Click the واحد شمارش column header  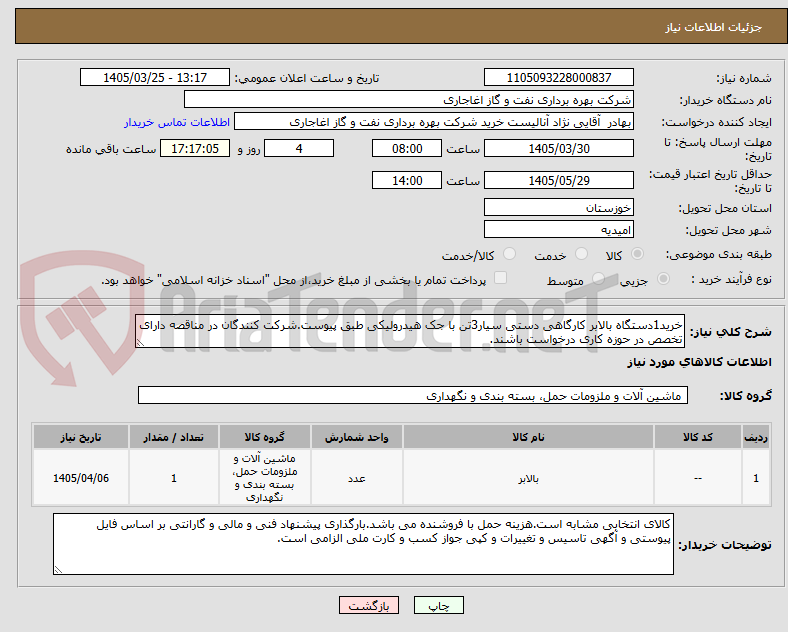(356, 437)
